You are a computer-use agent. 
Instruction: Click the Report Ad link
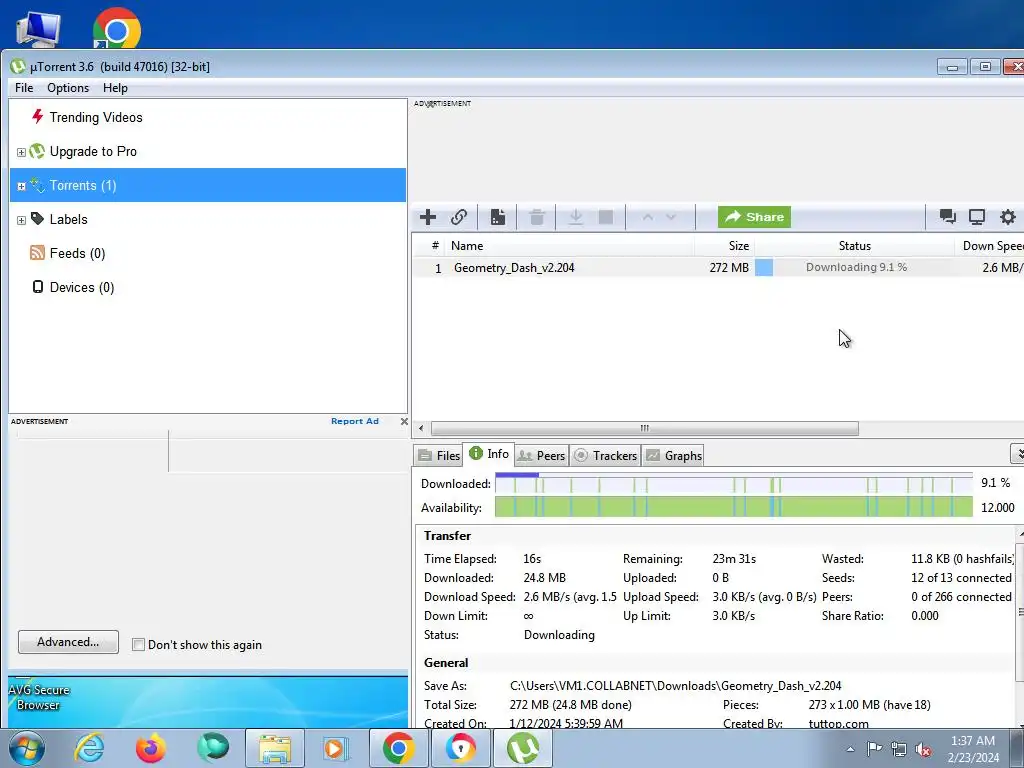355,421
